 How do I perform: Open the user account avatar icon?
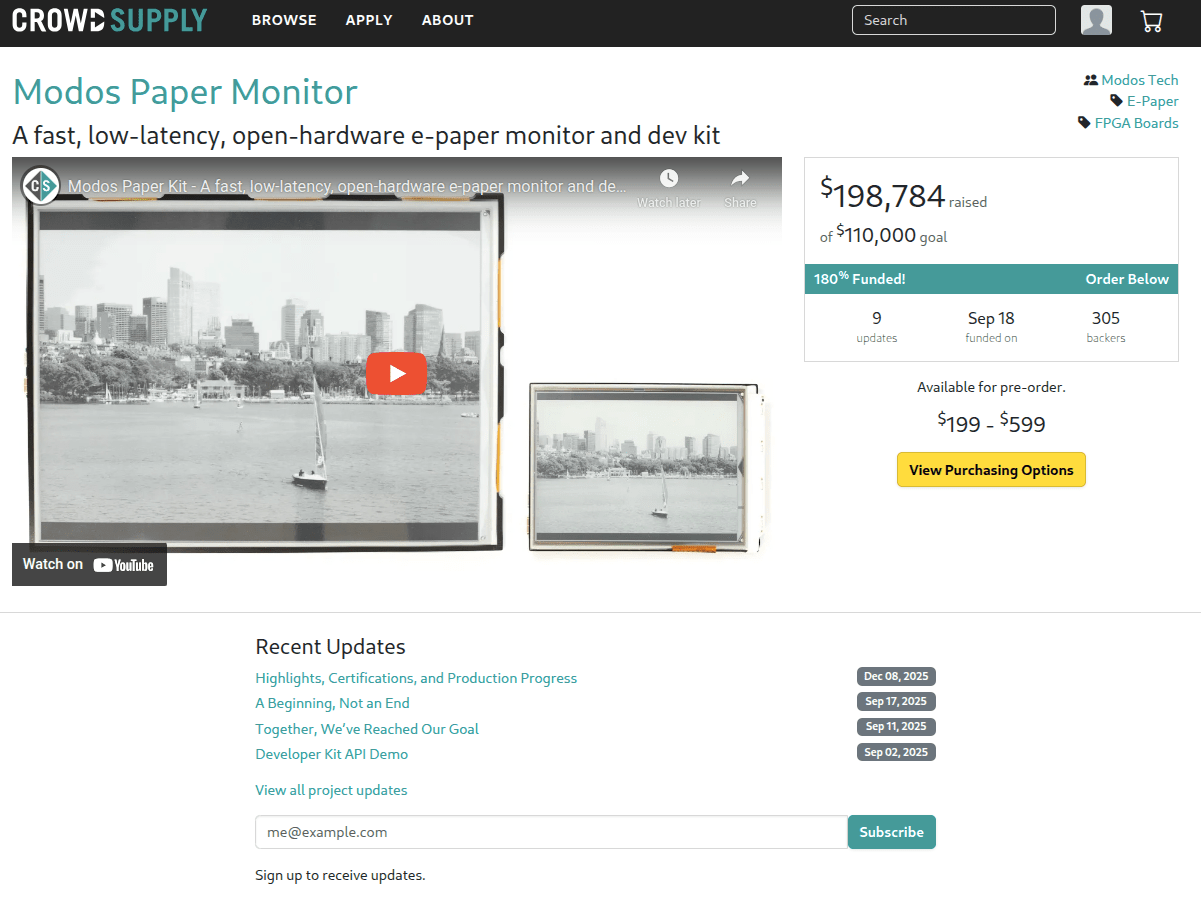pos(1096,20)
